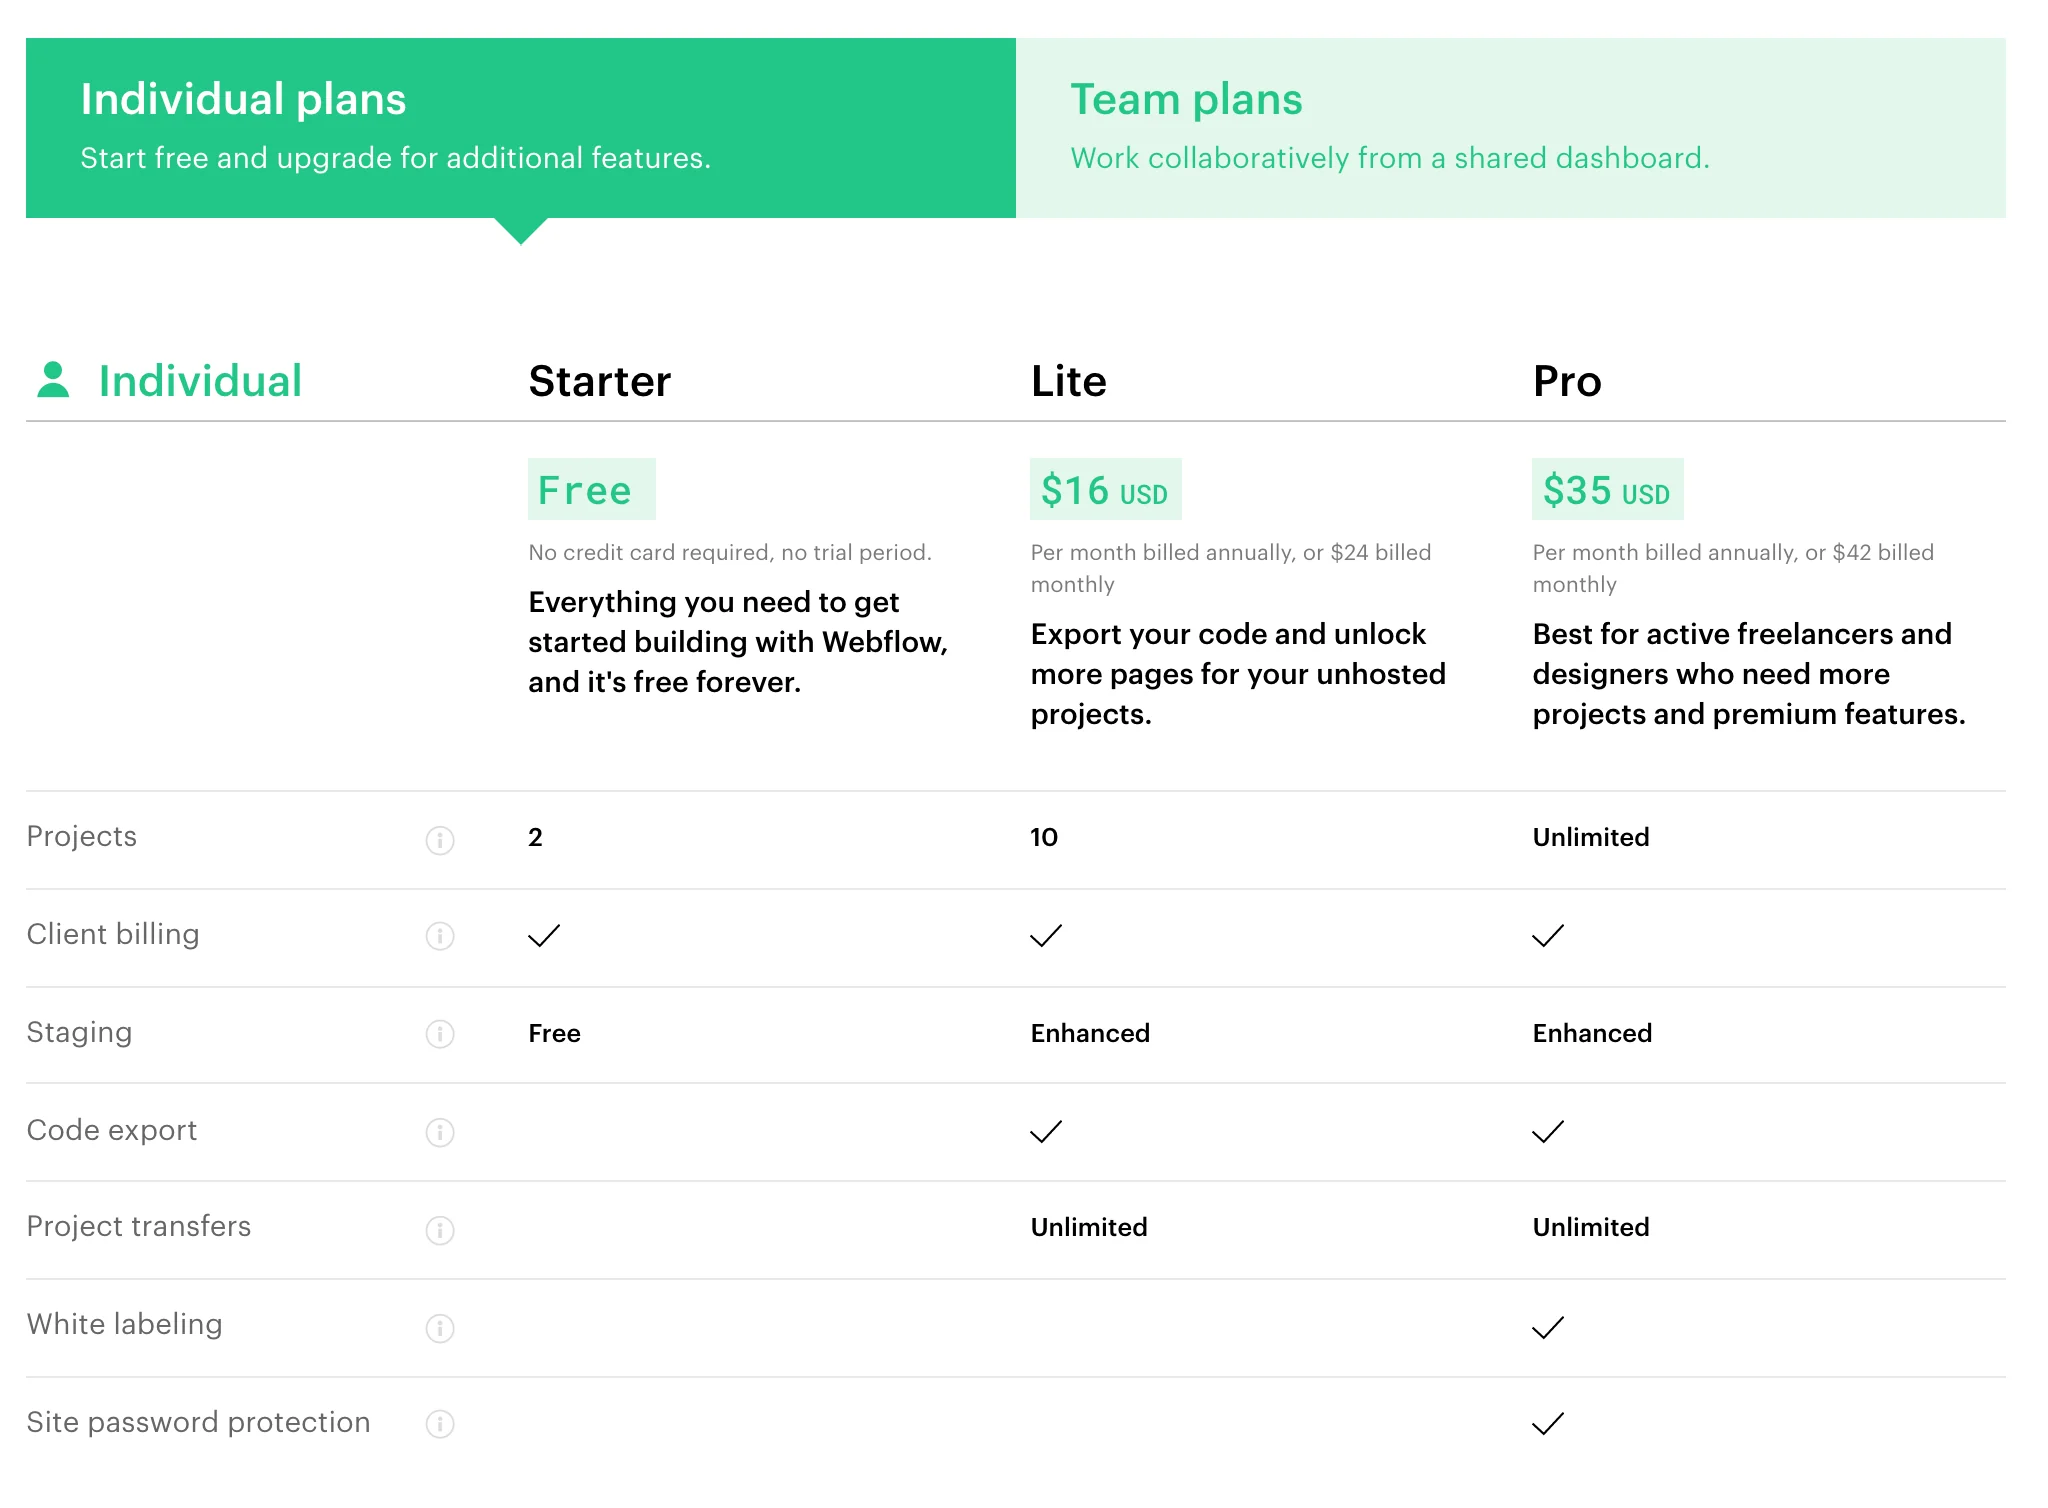Select the Individual plans tab
This screenshot has height=1508, width=2048.
point(520,128)
